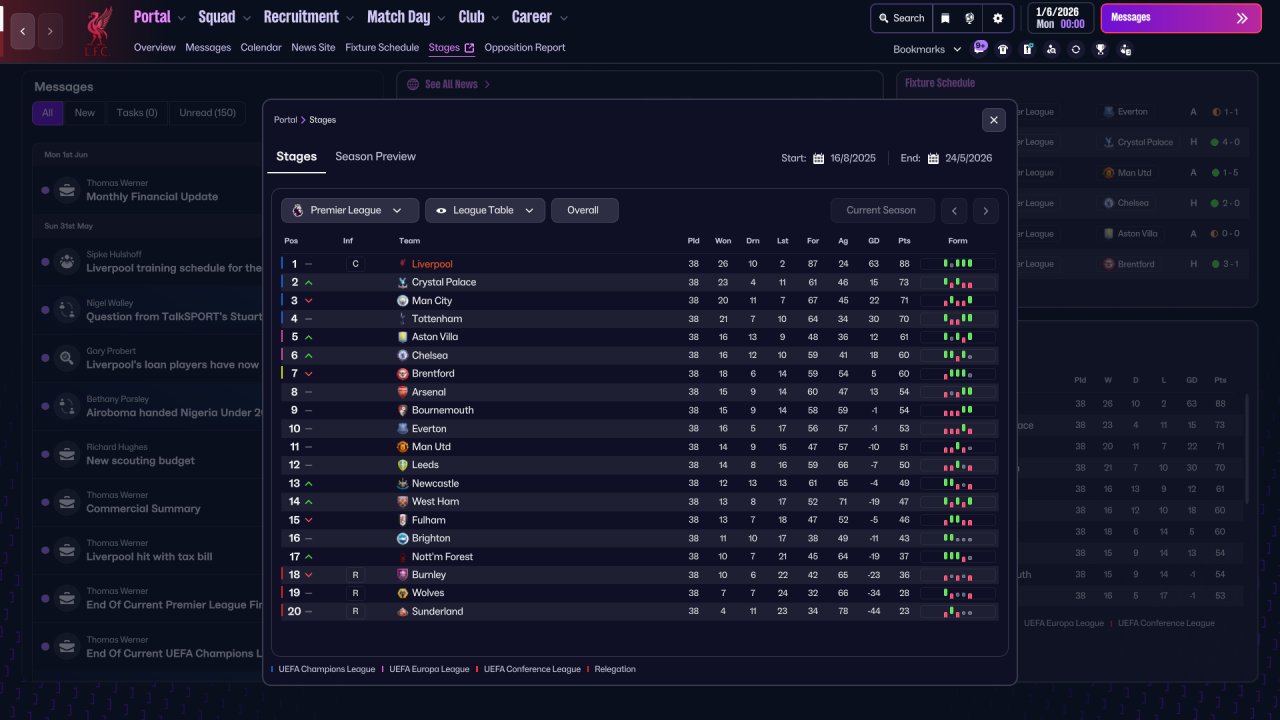This screenshot has width=1280, height=720.
Task: Select the All messages filter
Action: (47, 113)
